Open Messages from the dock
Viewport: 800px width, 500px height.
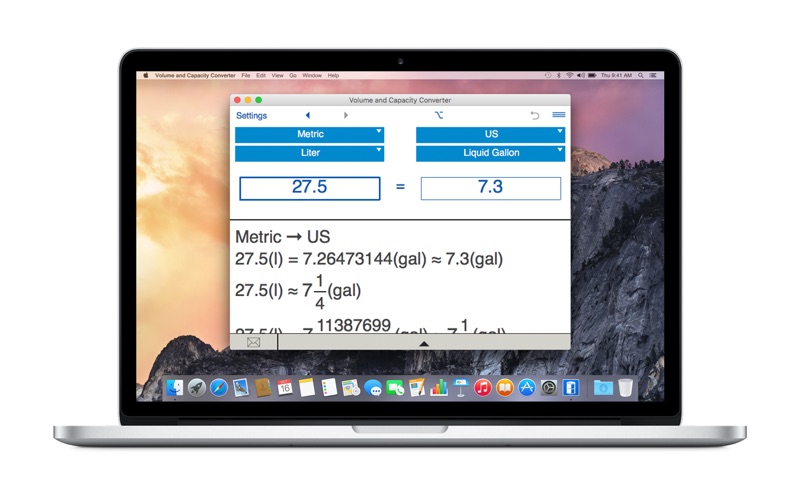373,389
